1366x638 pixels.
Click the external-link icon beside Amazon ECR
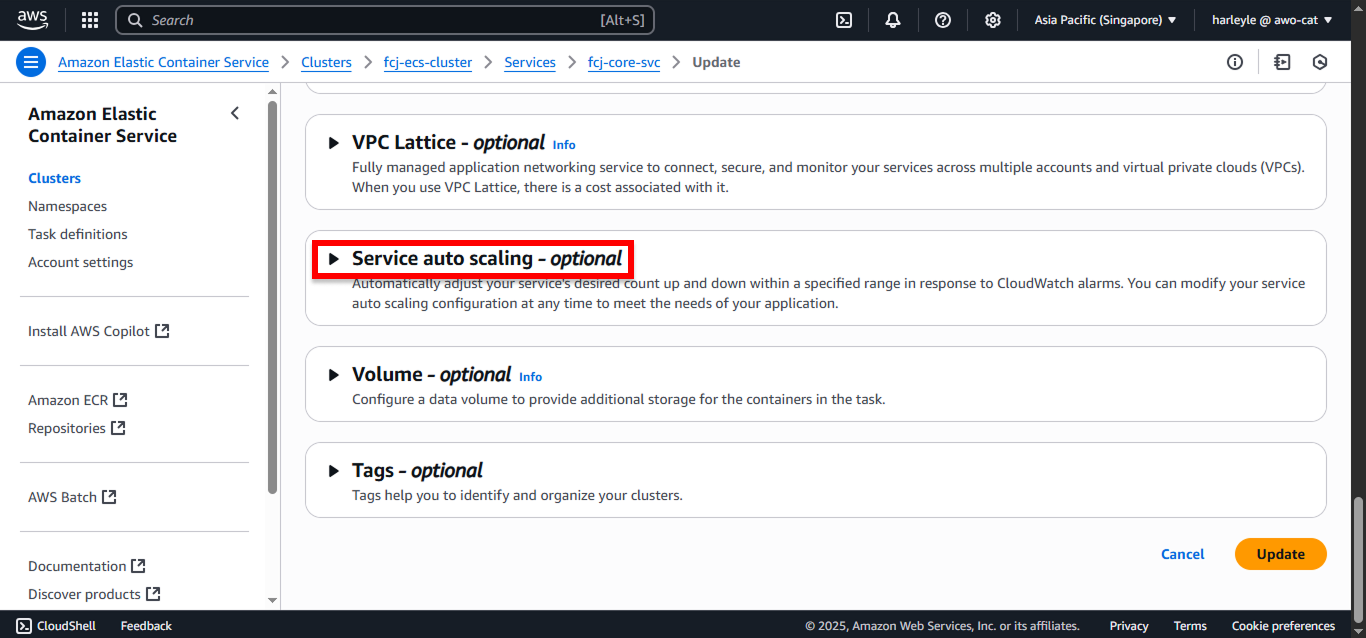coord(120,399)
